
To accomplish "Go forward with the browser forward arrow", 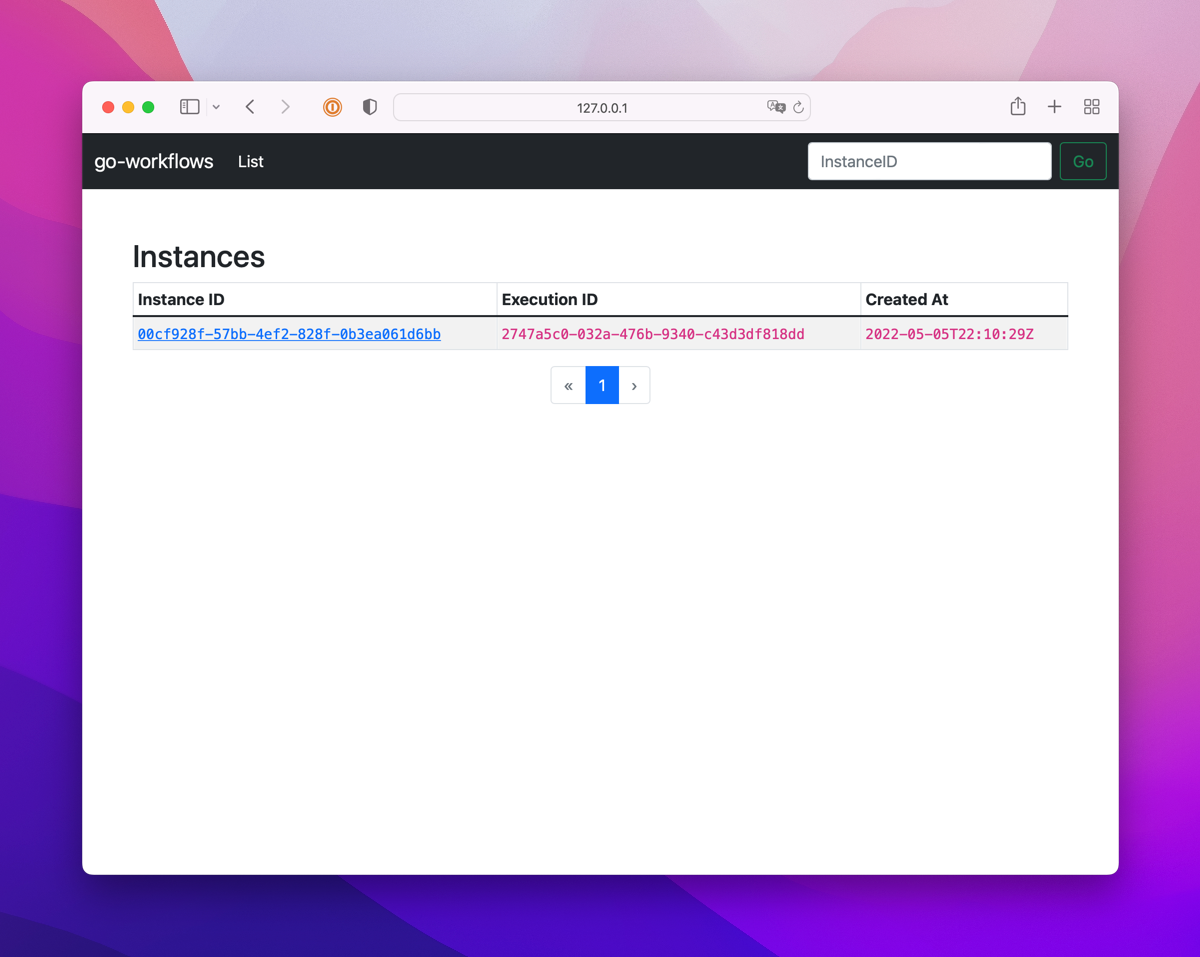I will click(x=286, y=107).
